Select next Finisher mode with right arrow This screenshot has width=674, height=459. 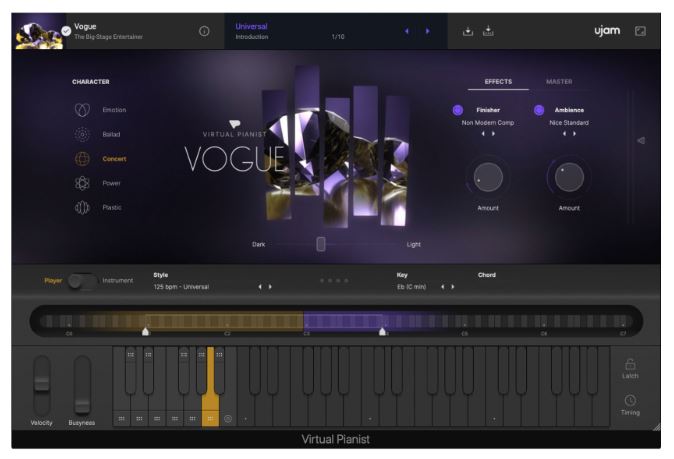tap(493, 134)
